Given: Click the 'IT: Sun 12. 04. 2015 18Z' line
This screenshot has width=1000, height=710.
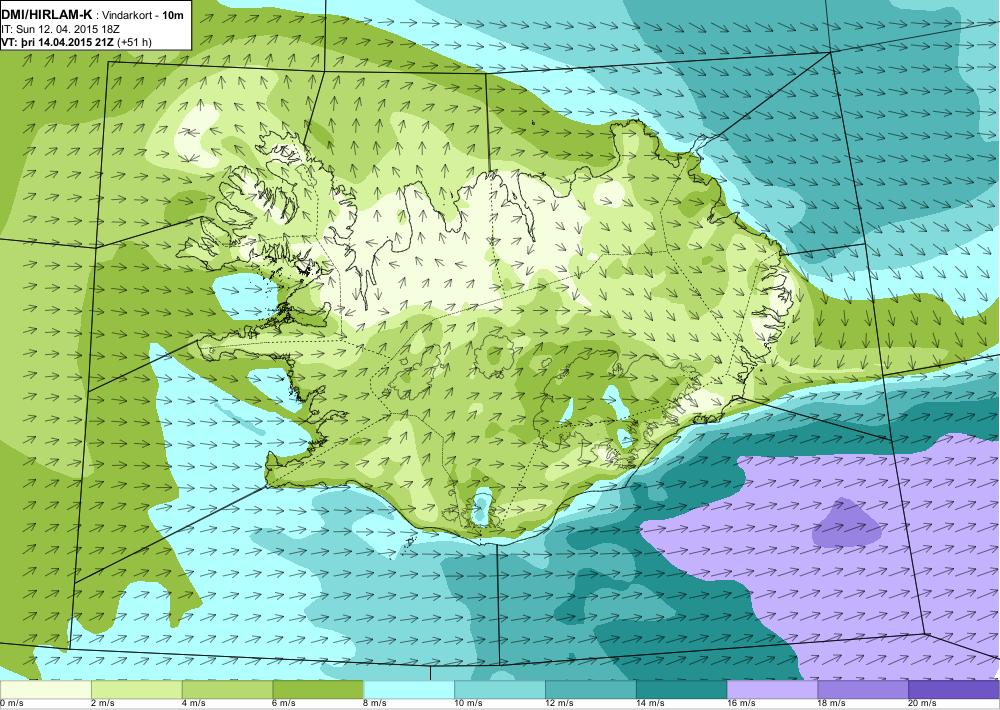Looking at the screenshot, I should click(61, 29).
